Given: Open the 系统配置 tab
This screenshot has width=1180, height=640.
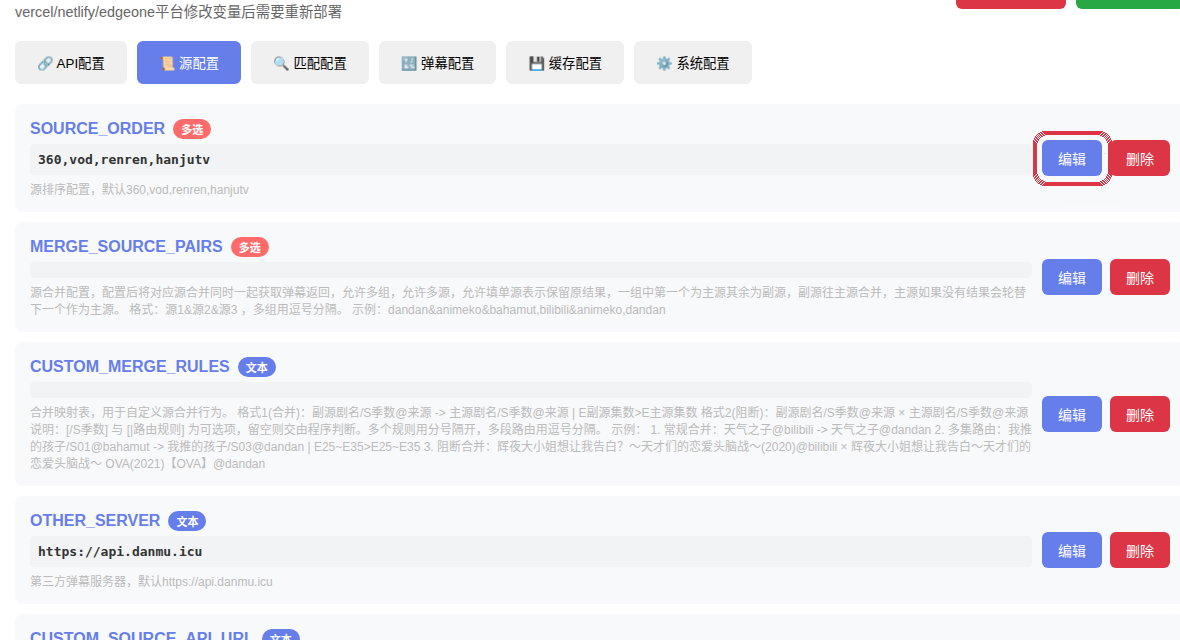Looking at the screenshot, I should [x=692, y=62].
